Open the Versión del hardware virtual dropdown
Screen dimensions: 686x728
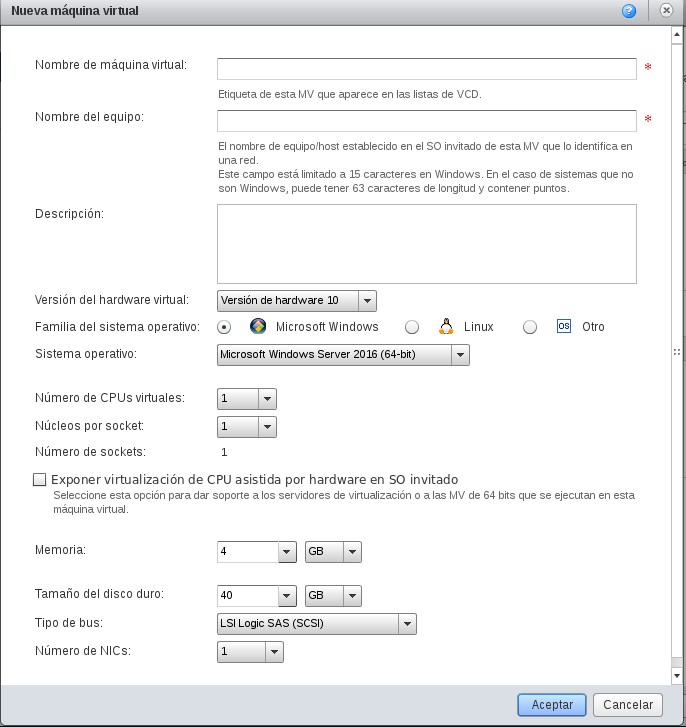[x=367, y=301]
